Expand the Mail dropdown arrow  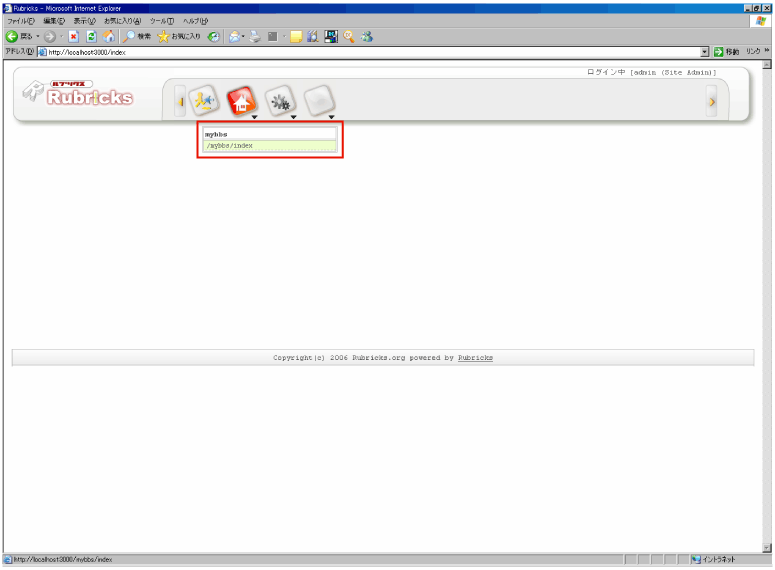coord(243,37)
